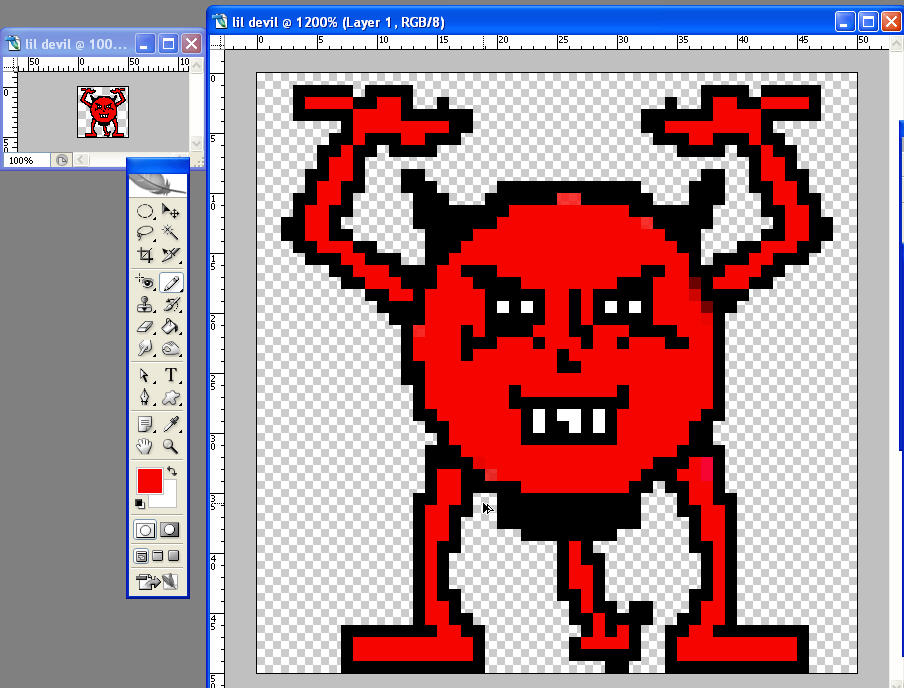Activate the Crop tool
The height and width of the screenshot is (688, 904).
(145, 254)
